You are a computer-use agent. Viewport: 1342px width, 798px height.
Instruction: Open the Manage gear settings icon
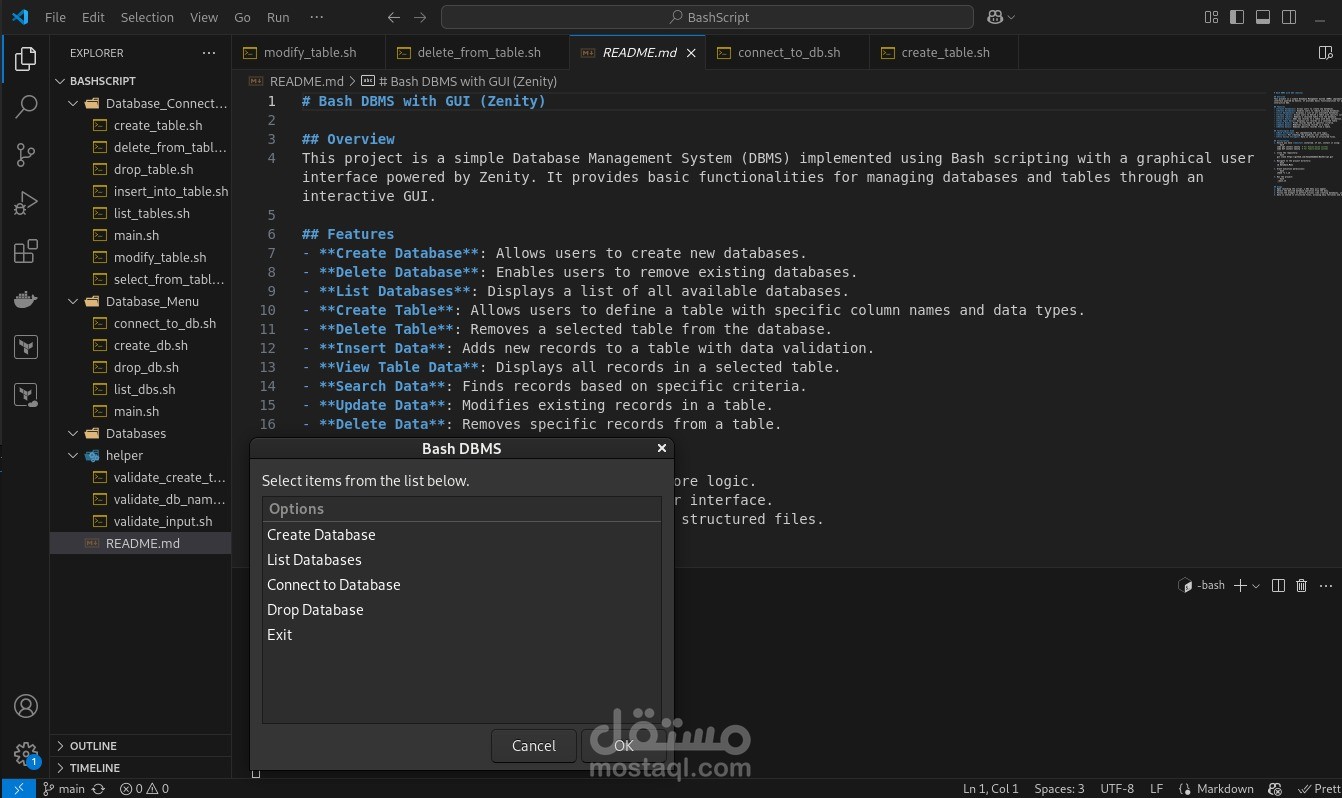click(x=26, y=754)
